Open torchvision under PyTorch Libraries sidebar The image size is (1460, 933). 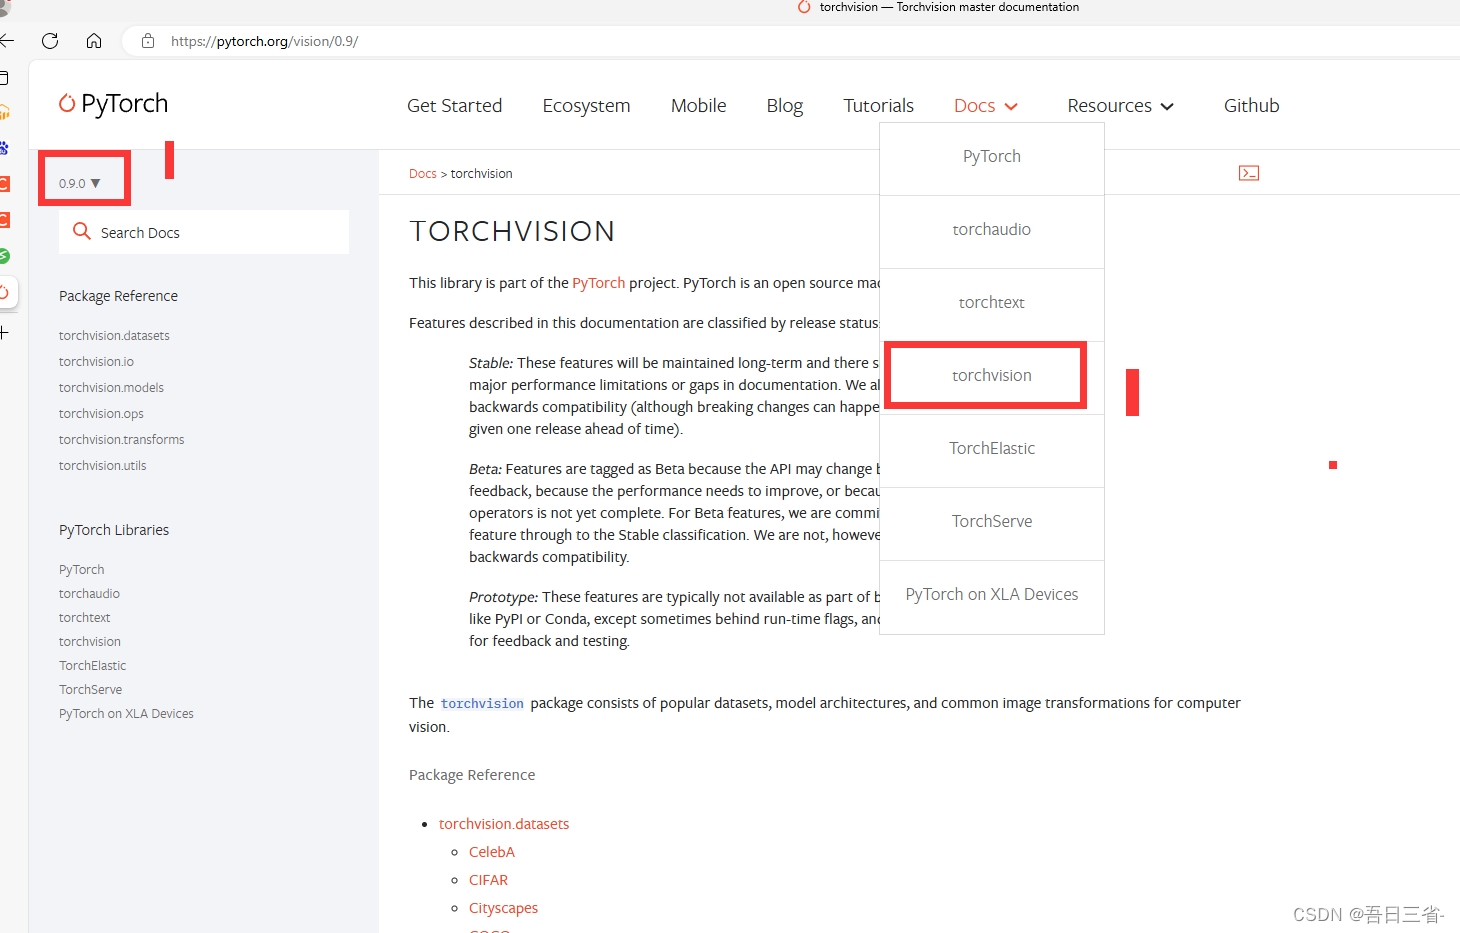pyautogui.click(x=90, y=642)
